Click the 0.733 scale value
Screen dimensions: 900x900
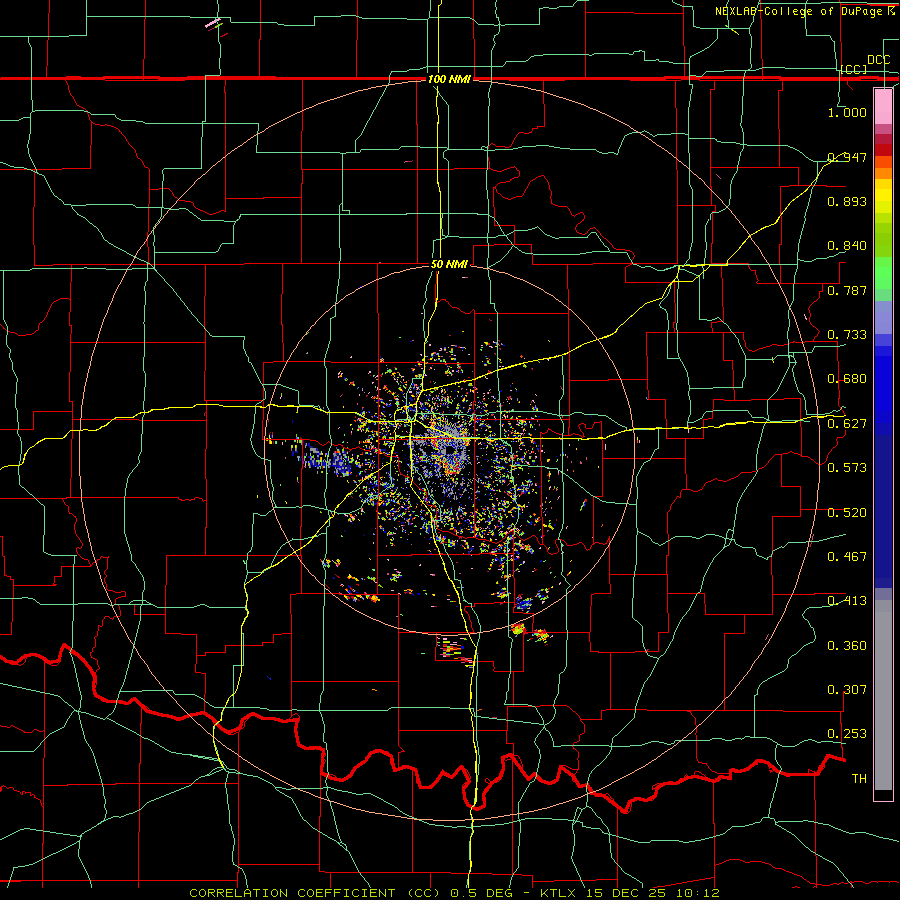(x=847, y=334)
